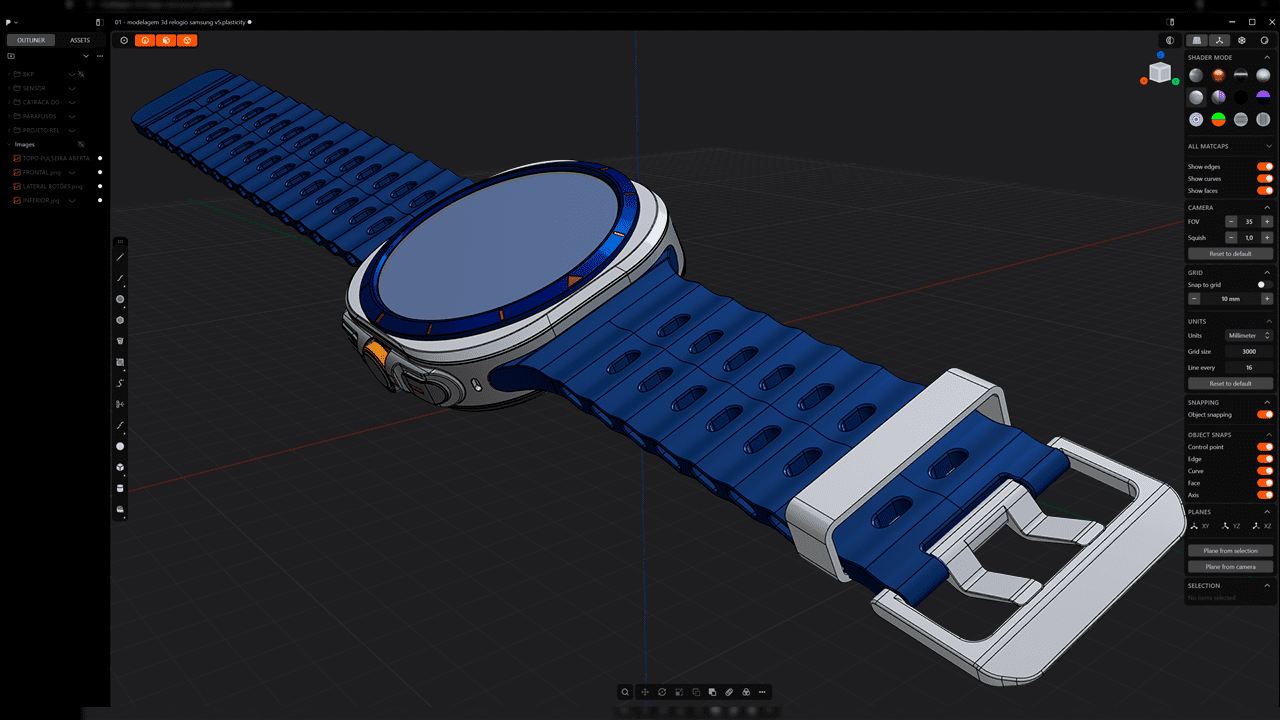
Task: Select the red-green split matcap swatch
Action: (x=1218, y=119)
